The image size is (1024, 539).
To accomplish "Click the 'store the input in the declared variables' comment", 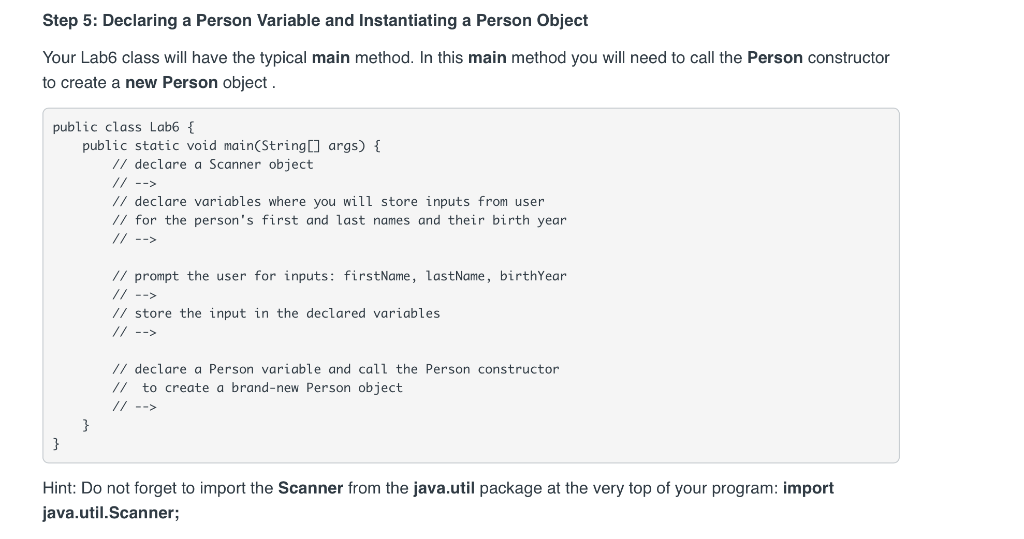I will click(x=276, y=313).
